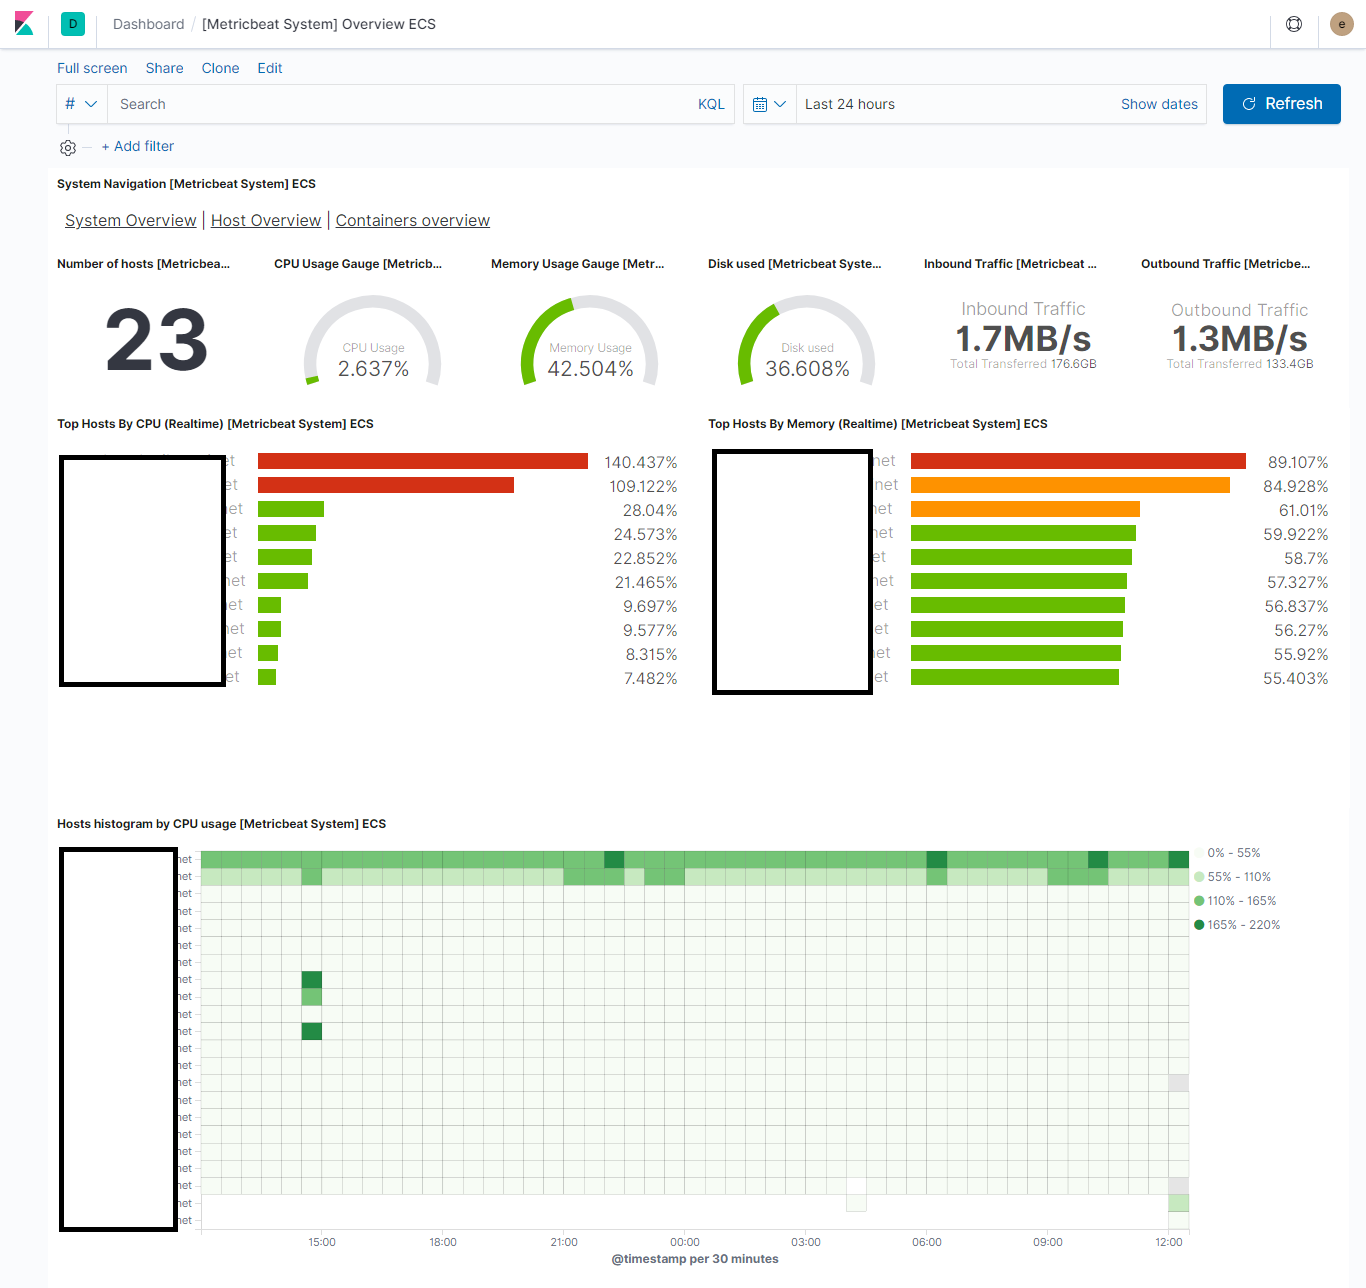Open the space selector D avatar
This screenshot has height=1288, width=1366.
(73, 24)
